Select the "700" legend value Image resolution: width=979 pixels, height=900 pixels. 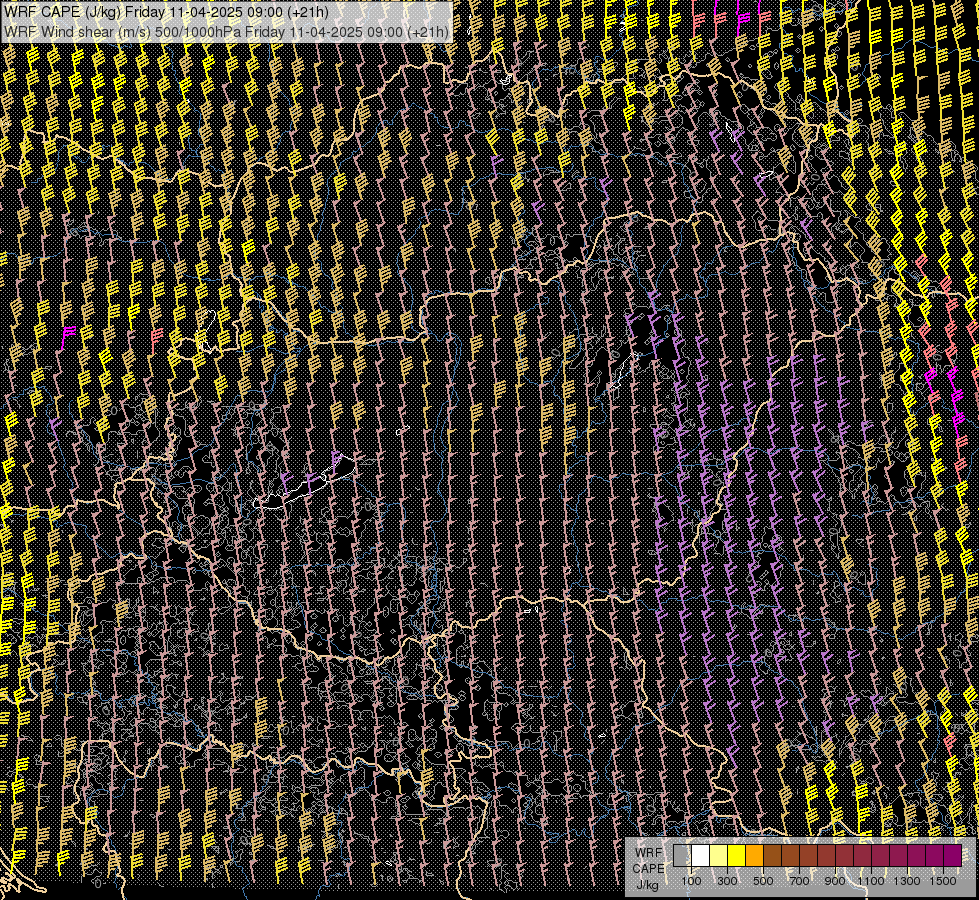[x=799, y=881]
